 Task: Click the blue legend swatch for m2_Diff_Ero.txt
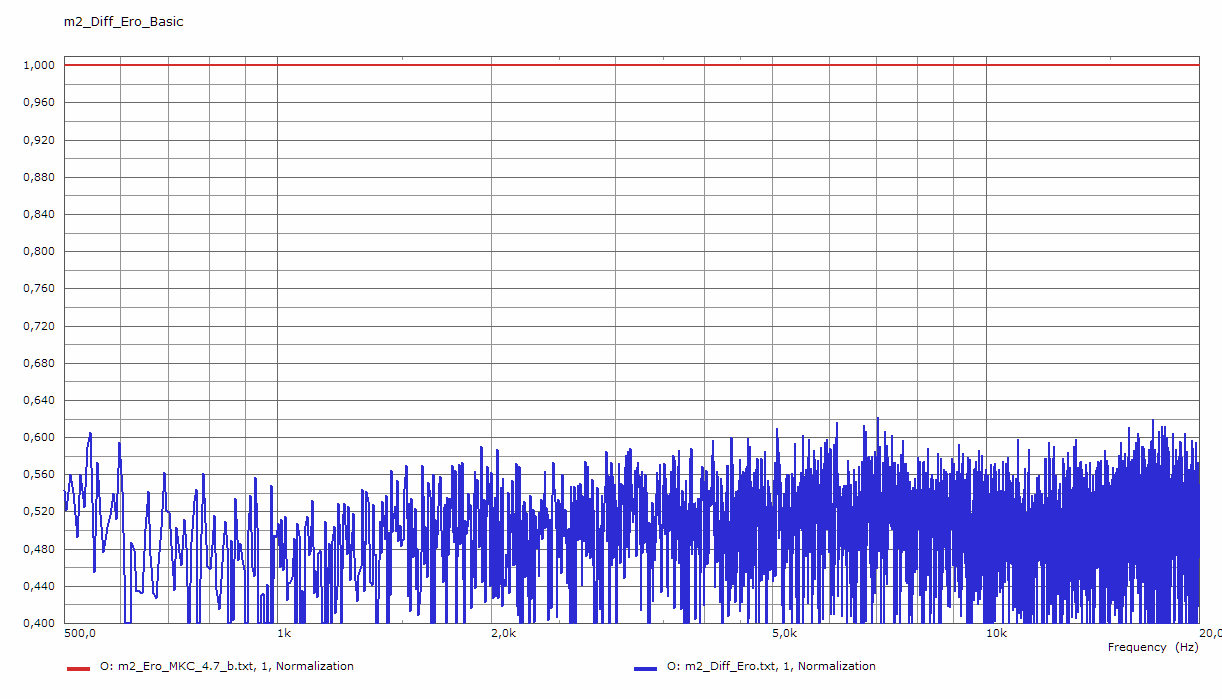pyautogui.click(x=645, y=667)
